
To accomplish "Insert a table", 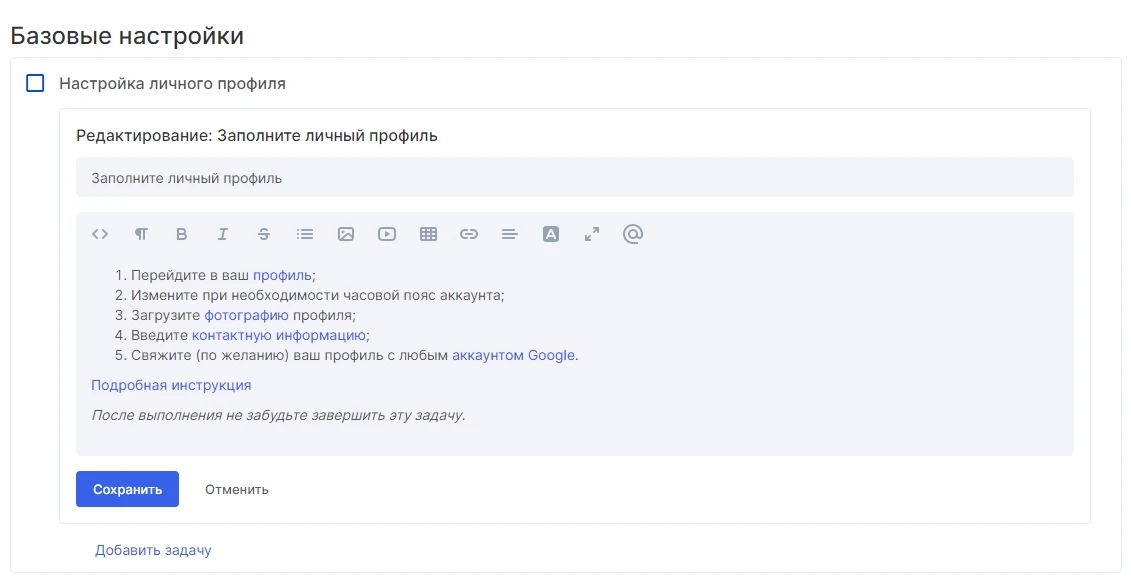I will pos(428,234).
